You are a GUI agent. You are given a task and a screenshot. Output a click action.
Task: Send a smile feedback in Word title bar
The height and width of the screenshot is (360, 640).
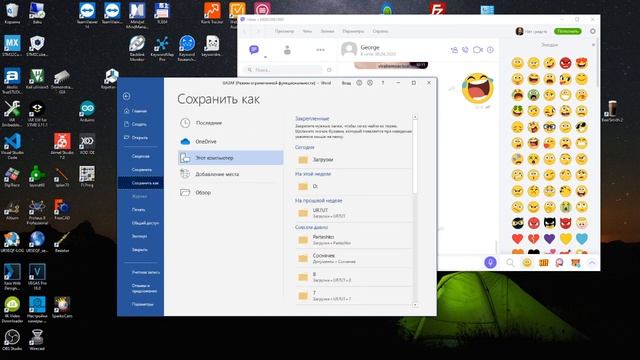[x=359, y=83]
